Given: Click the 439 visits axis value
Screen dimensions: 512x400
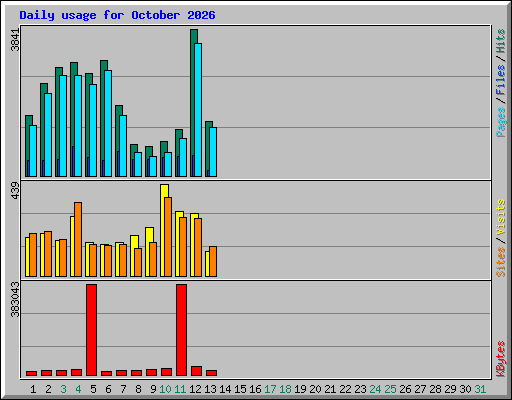Looking at the screenshot, I should pos(15,191).
